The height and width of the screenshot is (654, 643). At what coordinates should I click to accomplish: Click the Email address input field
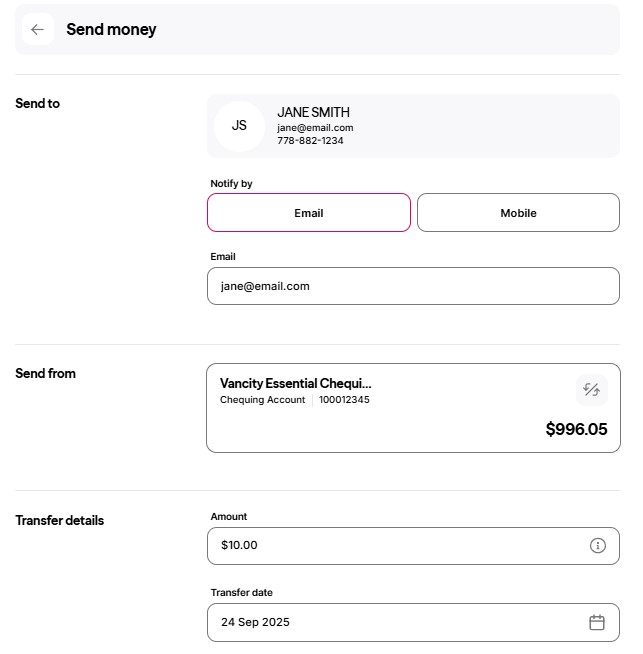coord(413,286)
